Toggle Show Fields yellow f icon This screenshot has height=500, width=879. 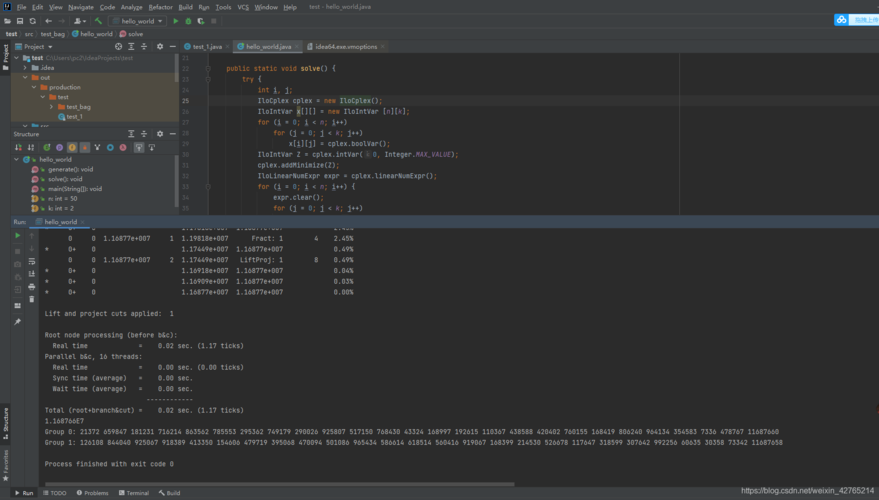click(x=72, y=147)
